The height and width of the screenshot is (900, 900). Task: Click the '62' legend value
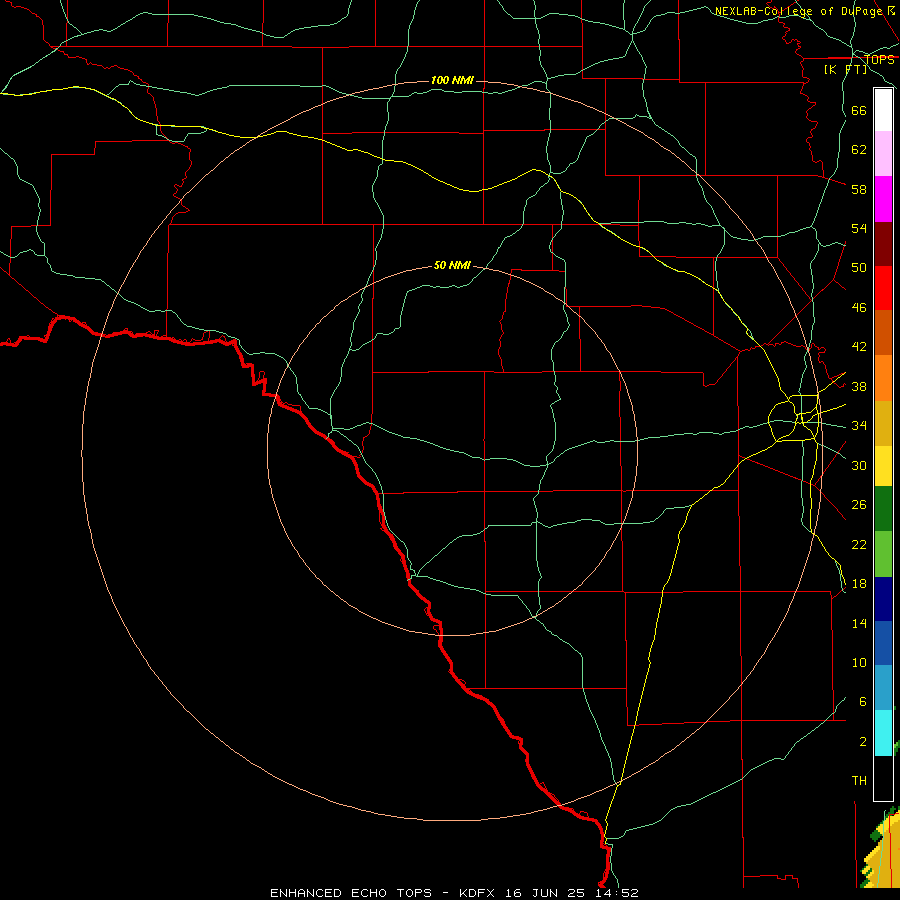859,150
